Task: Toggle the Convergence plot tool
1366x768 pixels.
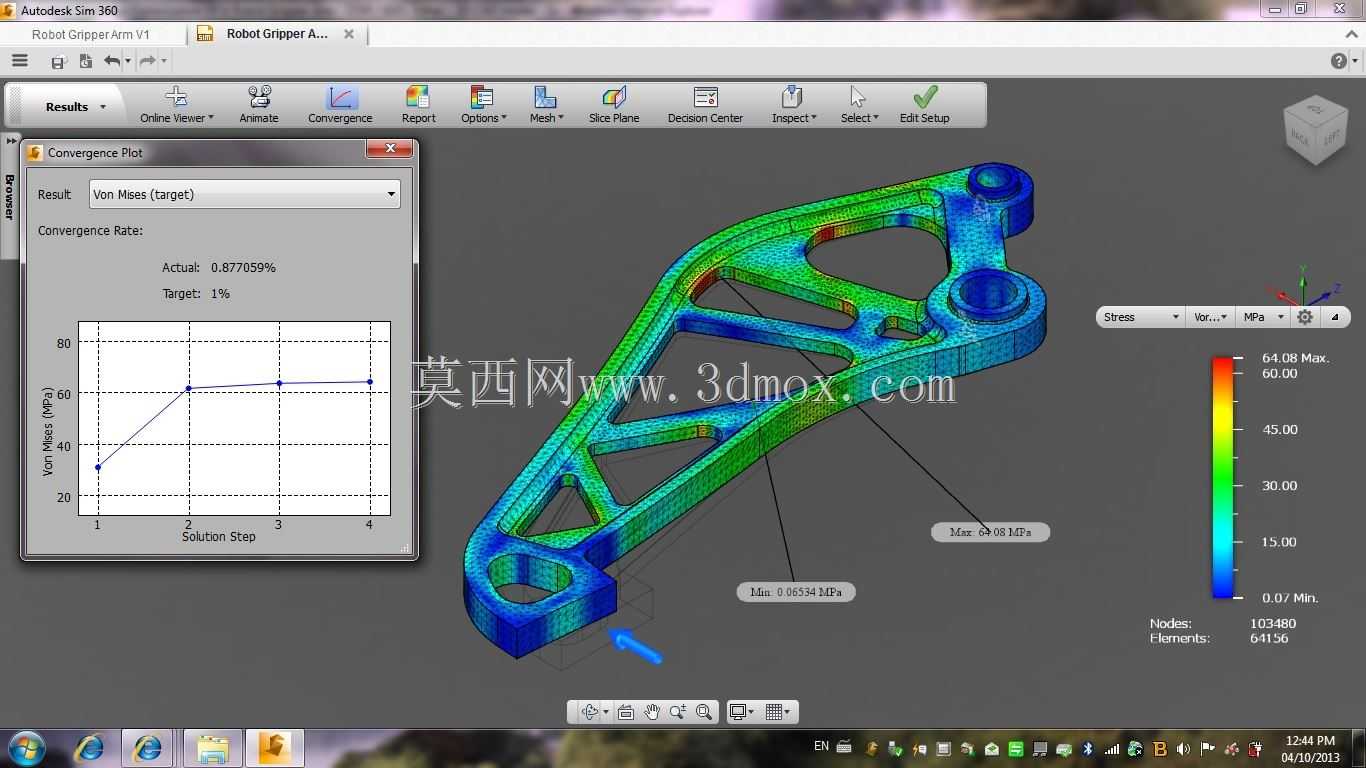Action: click(x=340, y=105)
